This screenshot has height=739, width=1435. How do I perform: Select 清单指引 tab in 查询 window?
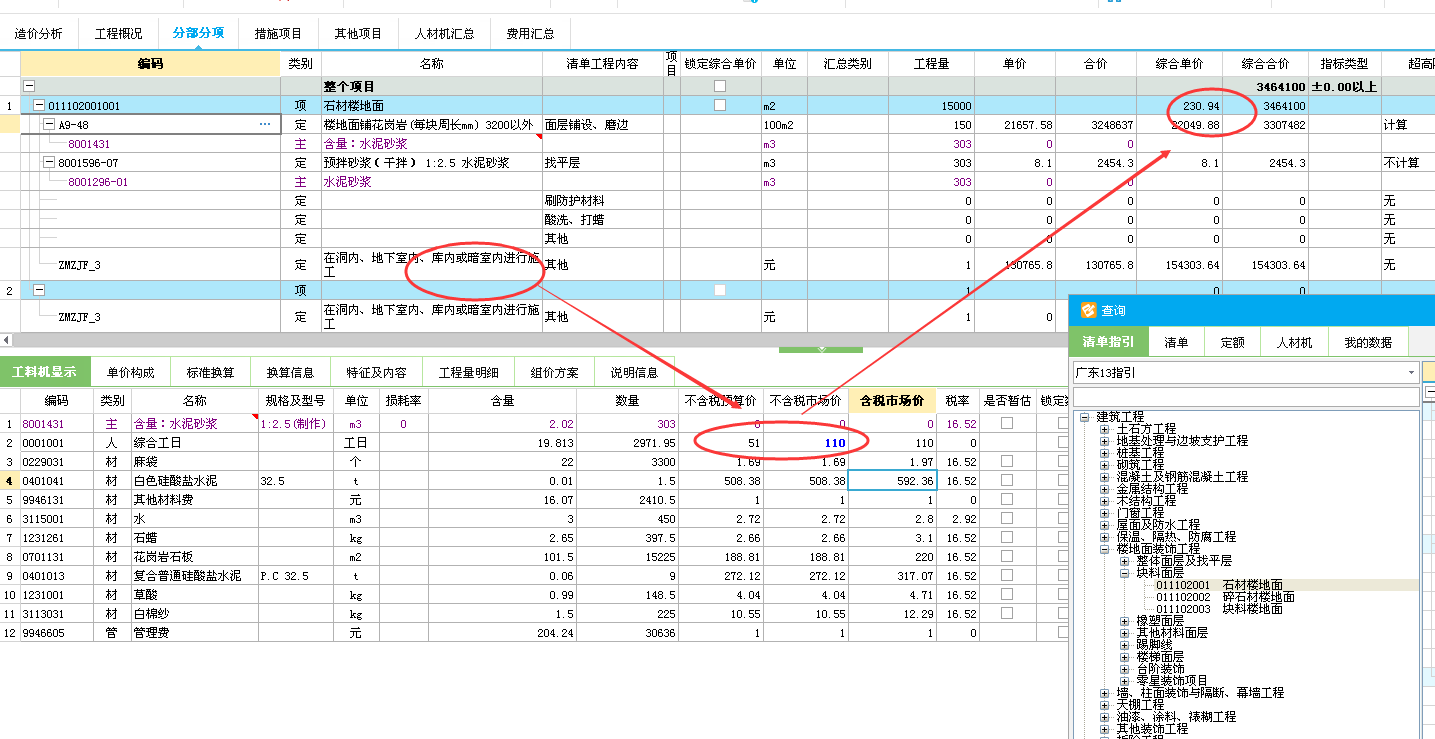pyautogui.click(x=1108, y=342)
